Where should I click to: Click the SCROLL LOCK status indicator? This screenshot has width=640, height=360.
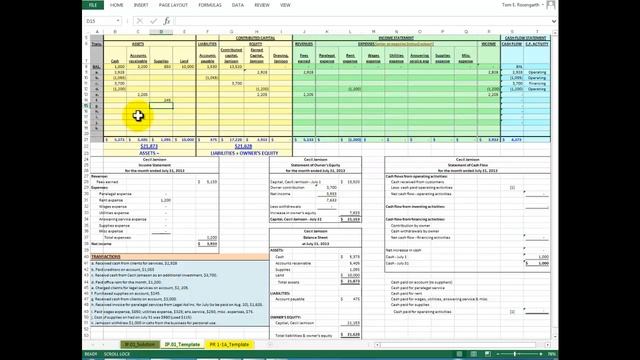[x=116, y=354]
